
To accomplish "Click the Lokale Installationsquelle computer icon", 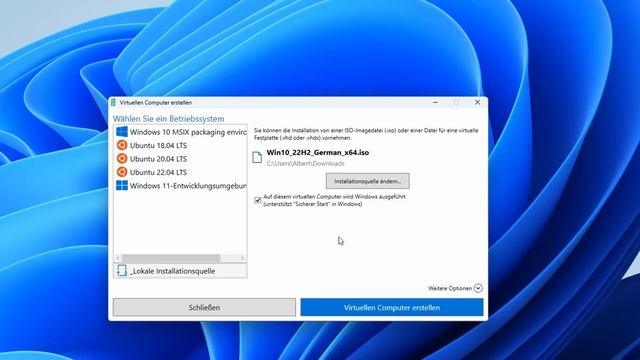I will [x=122, y=271].
